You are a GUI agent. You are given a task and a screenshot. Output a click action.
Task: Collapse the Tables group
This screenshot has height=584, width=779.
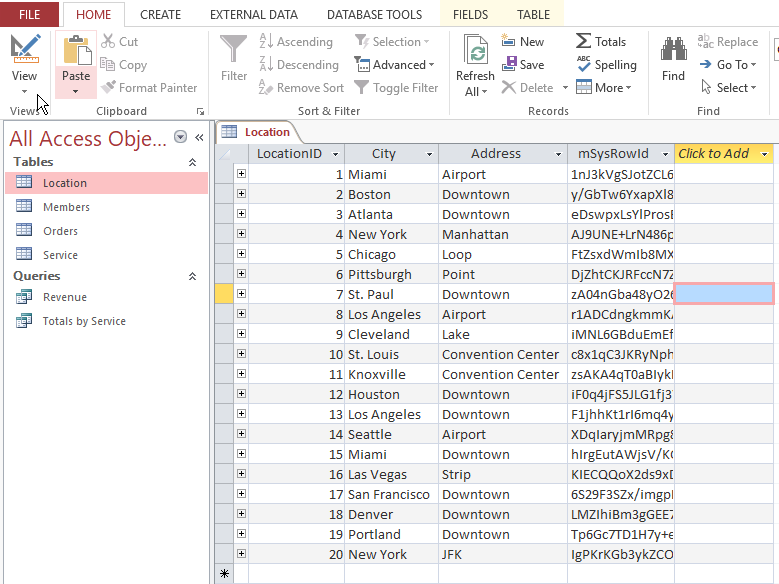(x=192, y=162)
